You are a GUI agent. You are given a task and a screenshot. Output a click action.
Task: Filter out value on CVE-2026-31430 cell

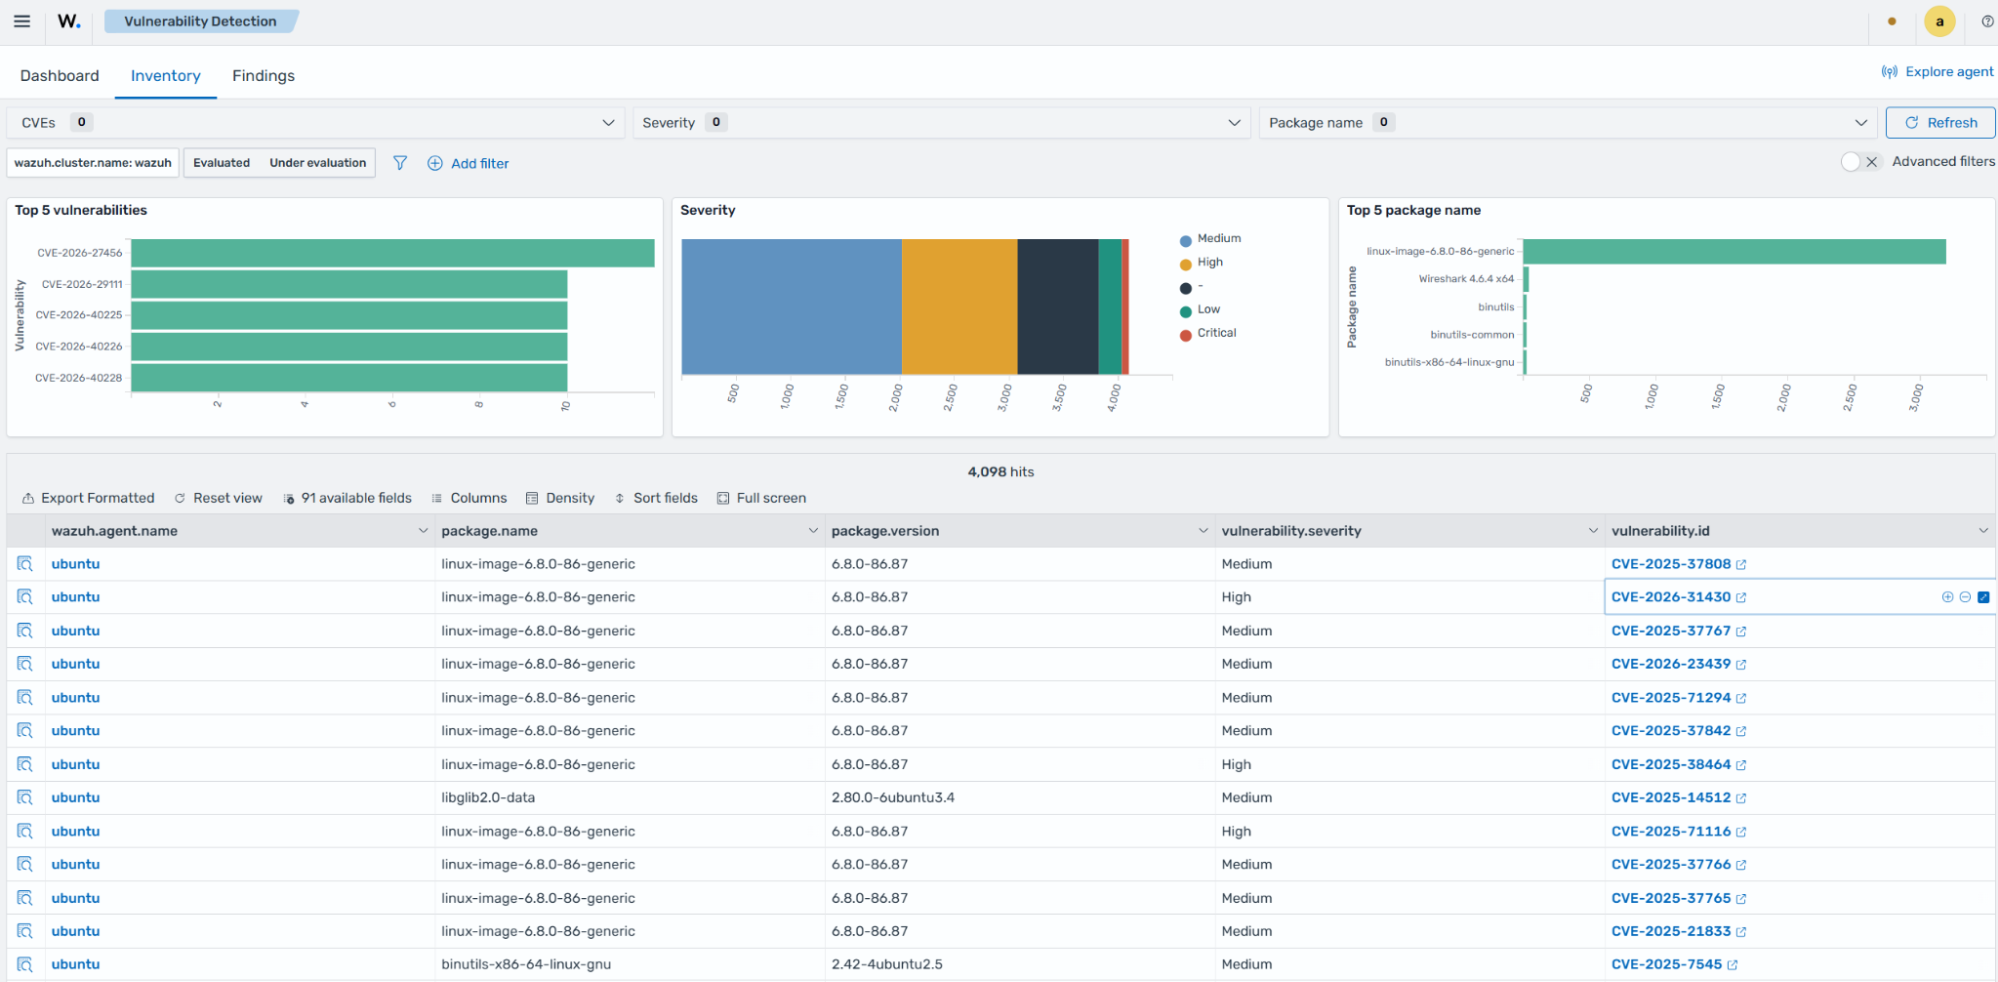pyautogui.click(x=1965, y=597)
